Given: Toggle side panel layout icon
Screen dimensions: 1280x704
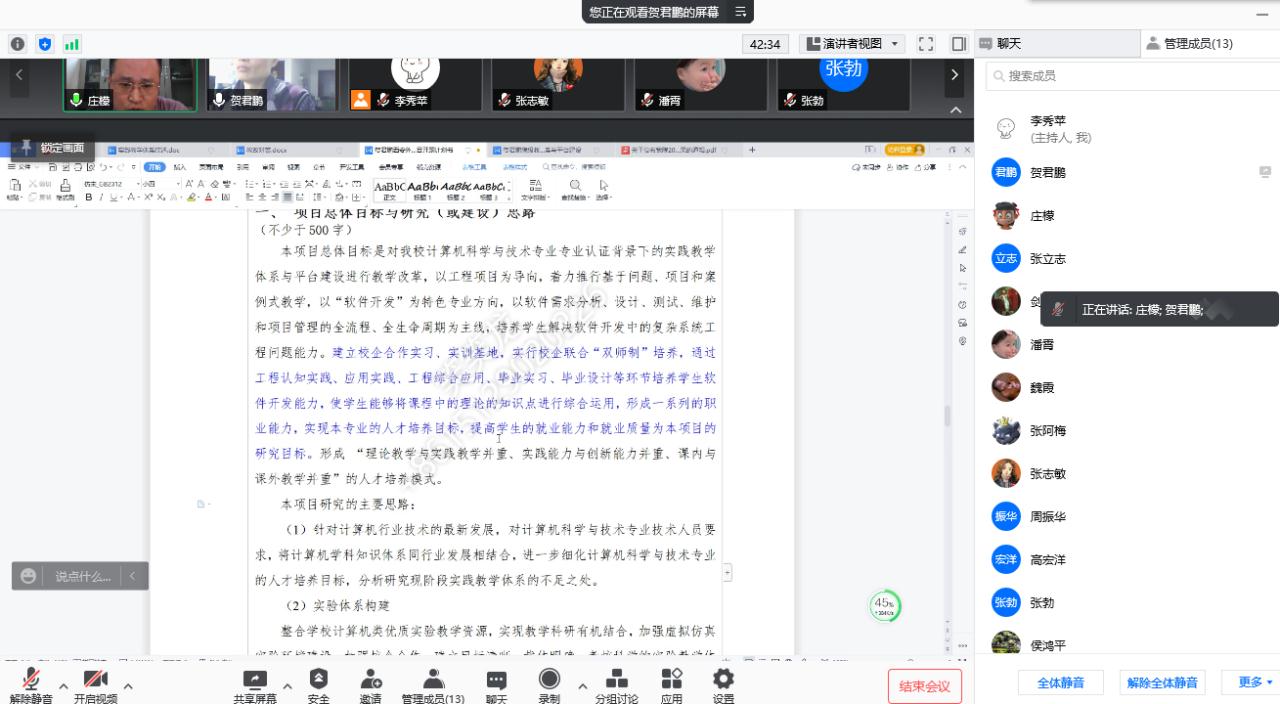Looking at the screenshot, I should tap(959, 44).
